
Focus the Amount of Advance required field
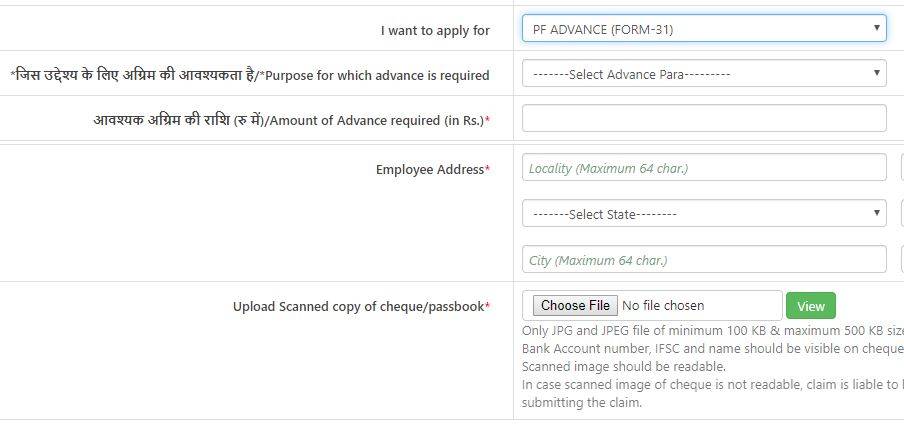704,119
